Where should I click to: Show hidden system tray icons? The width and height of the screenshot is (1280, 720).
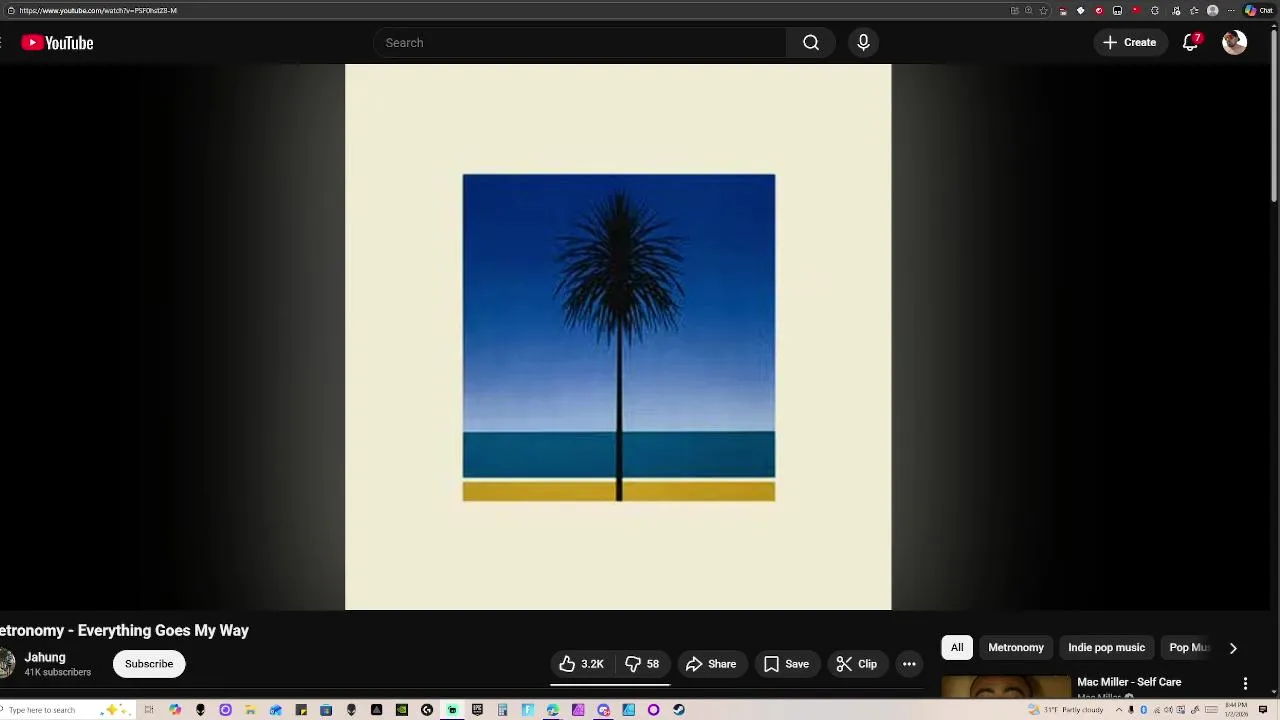coord(1119,710)
